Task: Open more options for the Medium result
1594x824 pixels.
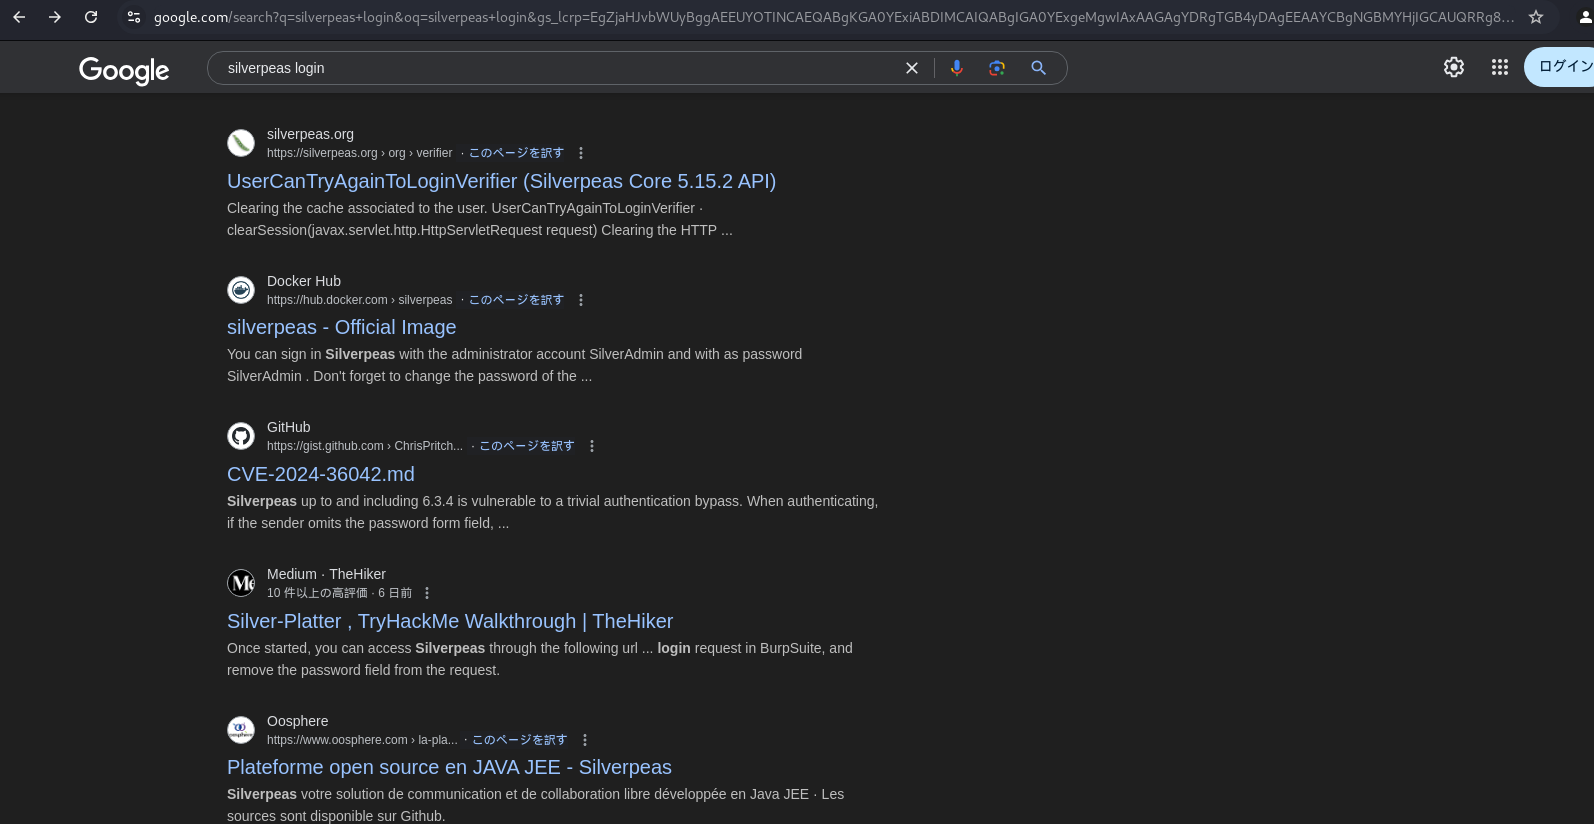Action: click(427, 593)
